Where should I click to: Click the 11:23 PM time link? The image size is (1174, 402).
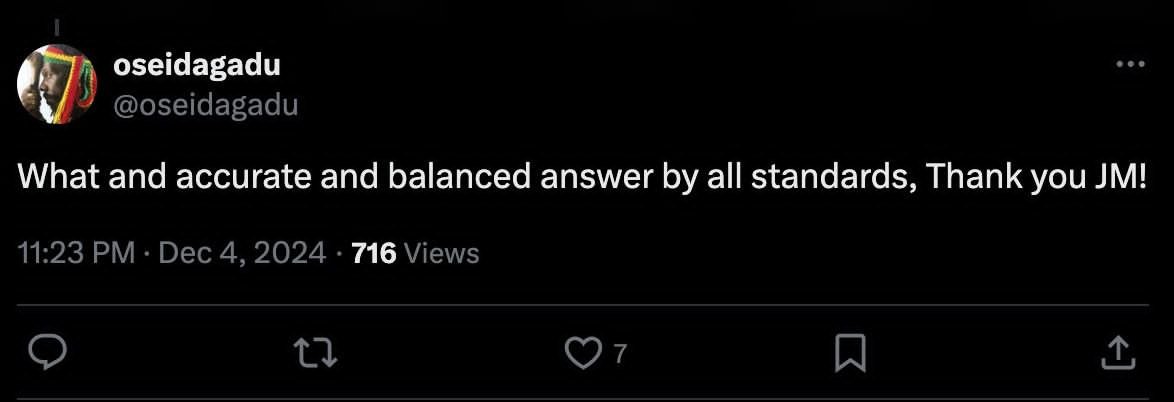(x=76, y=253)
